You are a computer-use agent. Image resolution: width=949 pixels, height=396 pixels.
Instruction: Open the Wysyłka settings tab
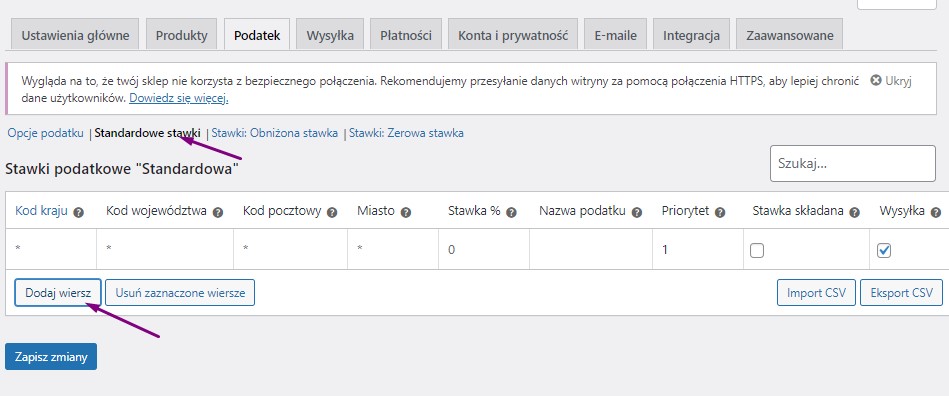(x=330, y=35)
